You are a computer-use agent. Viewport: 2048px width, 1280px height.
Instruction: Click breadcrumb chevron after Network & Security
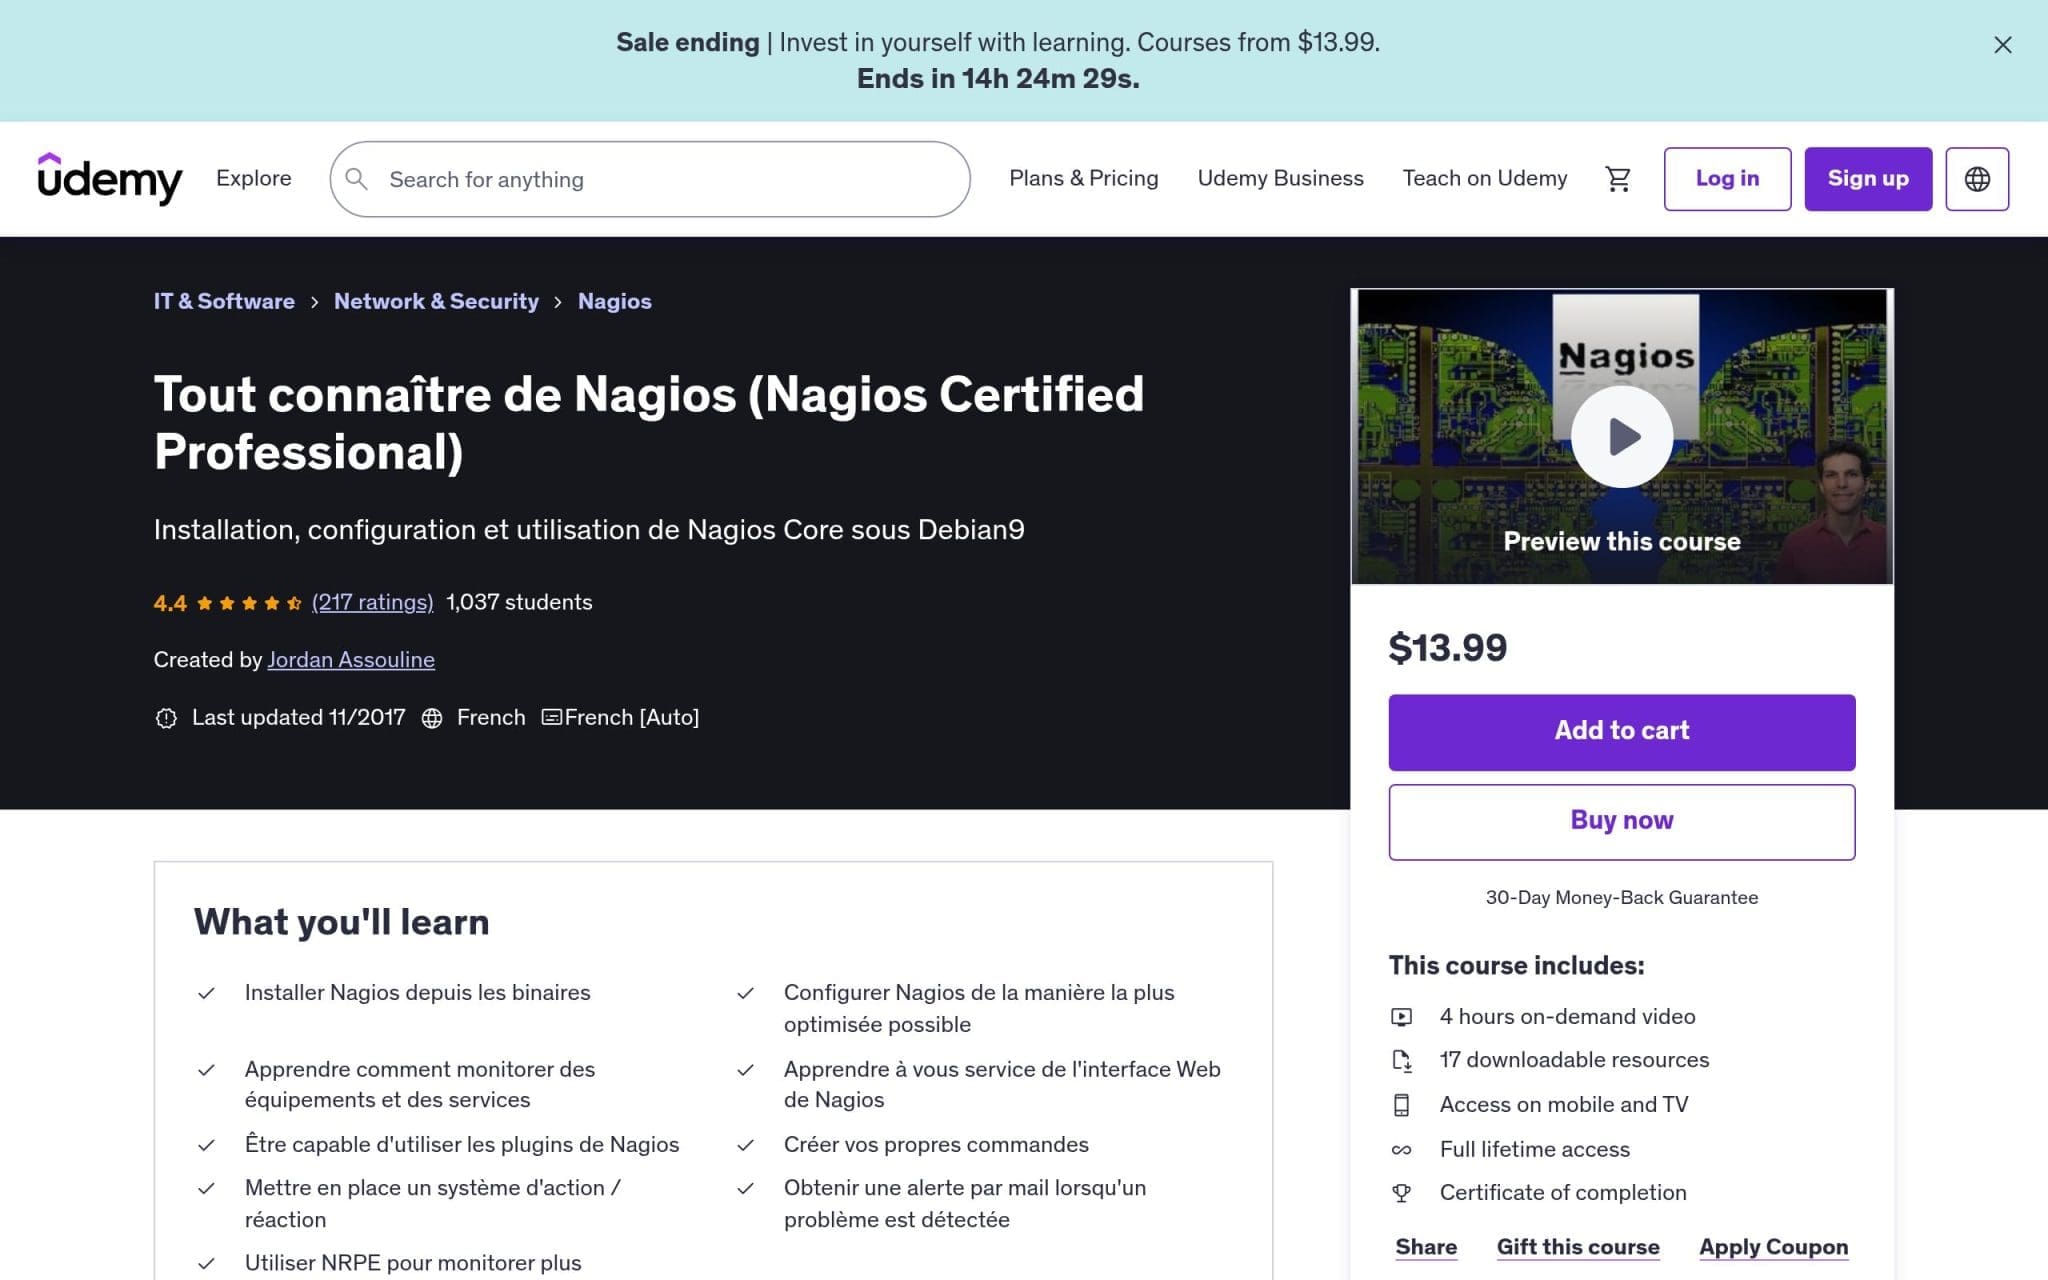point(558,302)
